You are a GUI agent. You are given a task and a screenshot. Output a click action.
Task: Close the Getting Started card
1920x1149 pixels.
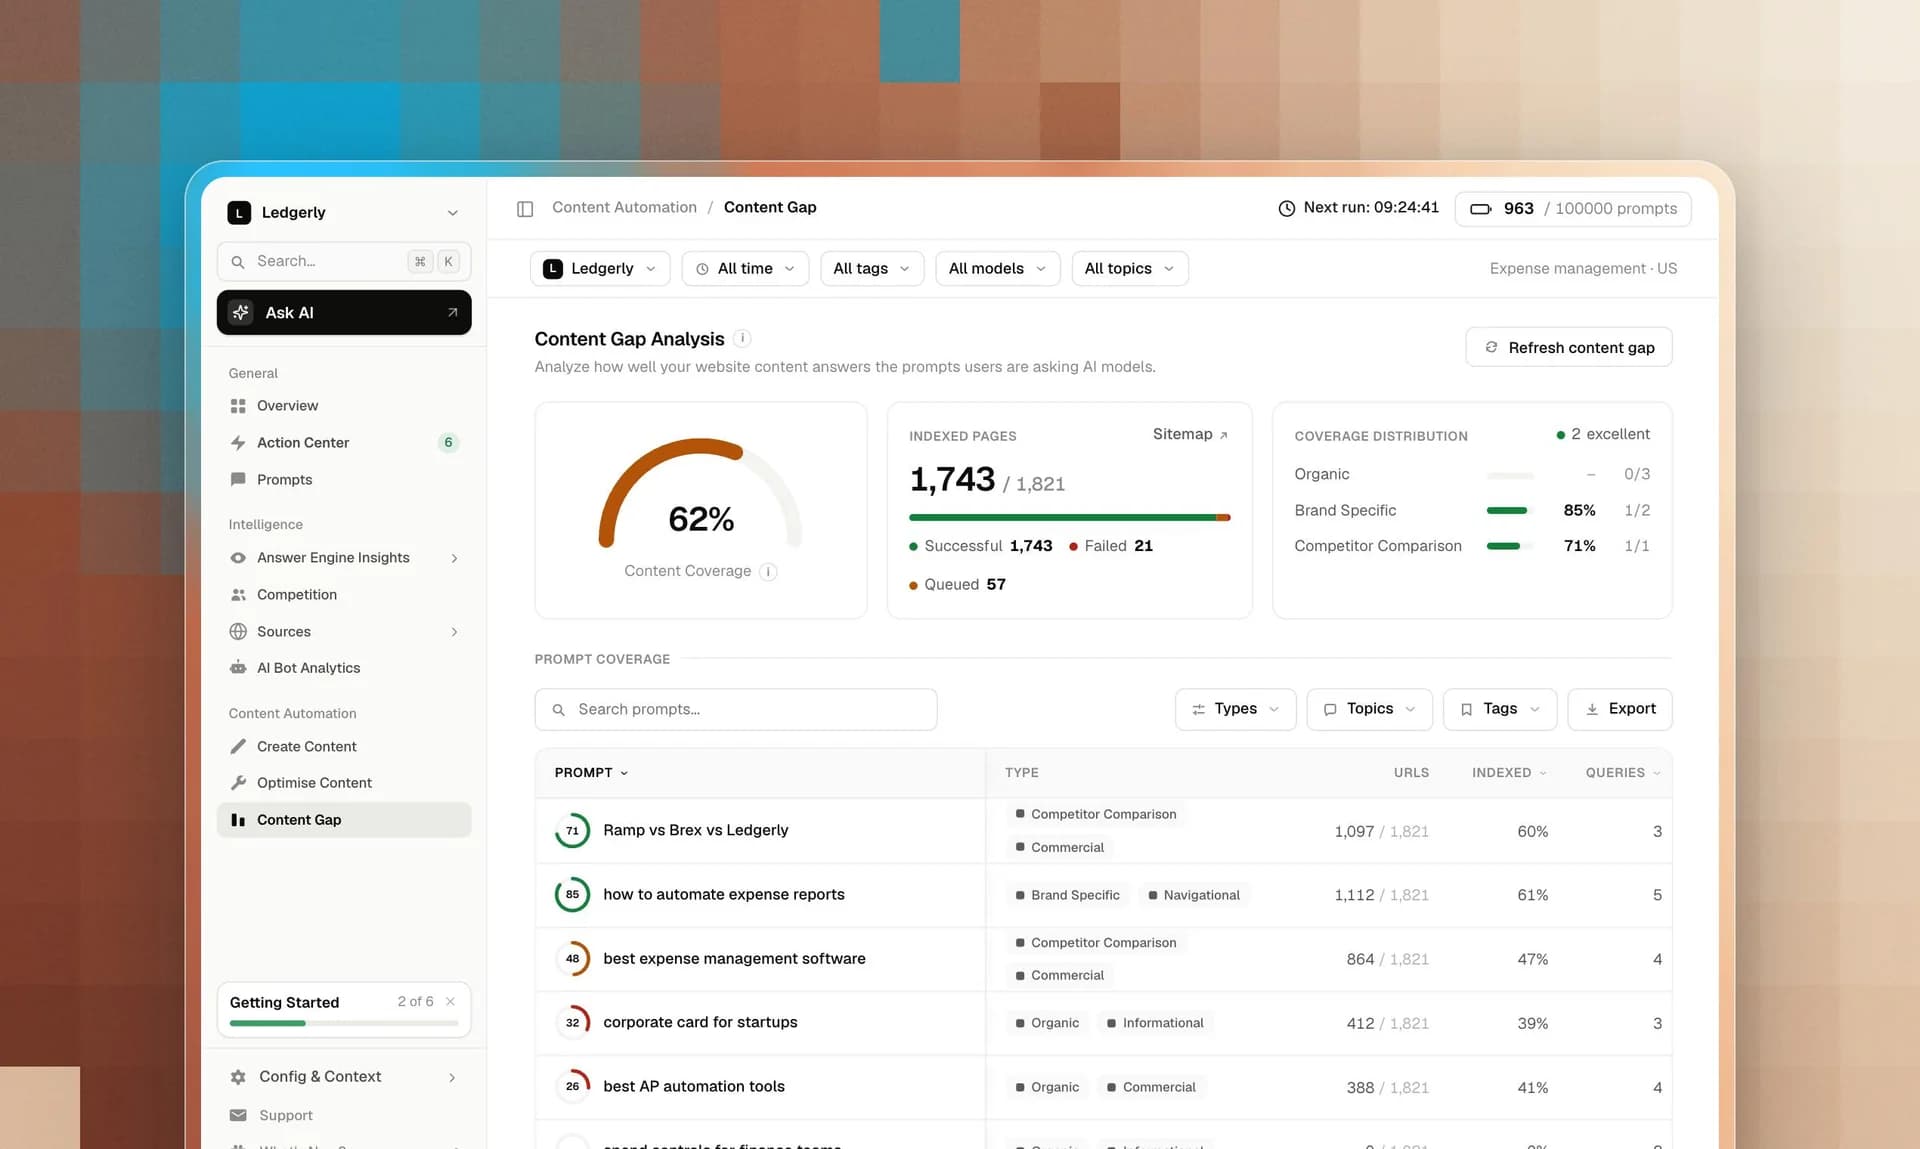[450, 1002]
